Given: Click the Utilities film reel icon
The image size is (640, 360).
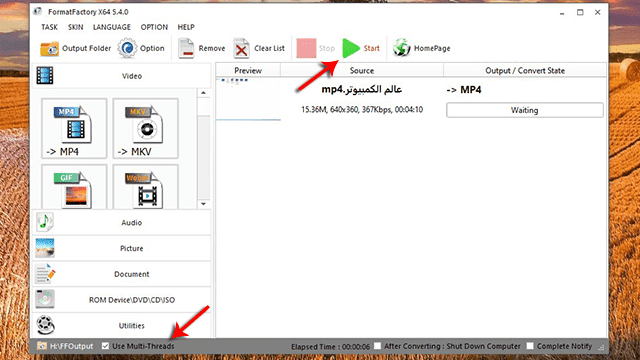Looking at the screenshot, I should 45,325.
